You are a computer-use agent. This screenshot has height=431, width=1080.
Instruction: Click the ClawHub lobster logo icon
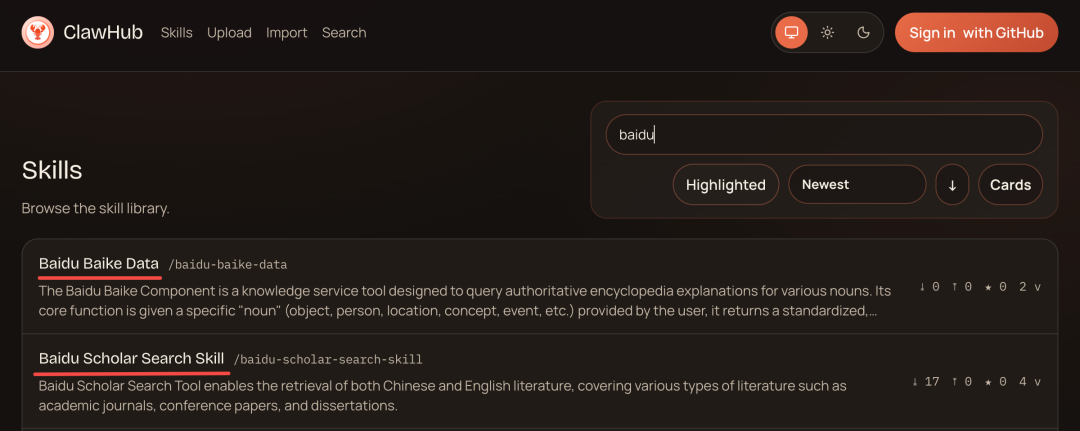pyautogui.click(x=38, y=33)
